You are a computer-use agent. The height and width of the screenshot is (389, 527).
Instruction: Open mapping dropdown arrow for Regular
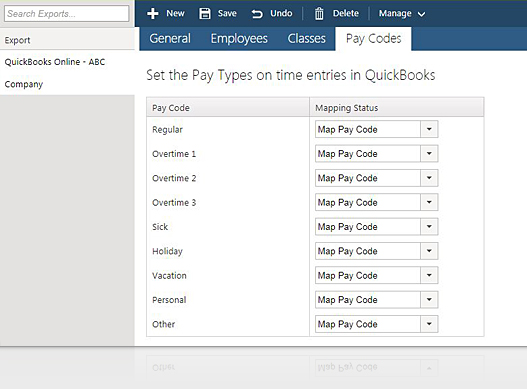pos(429,129)
